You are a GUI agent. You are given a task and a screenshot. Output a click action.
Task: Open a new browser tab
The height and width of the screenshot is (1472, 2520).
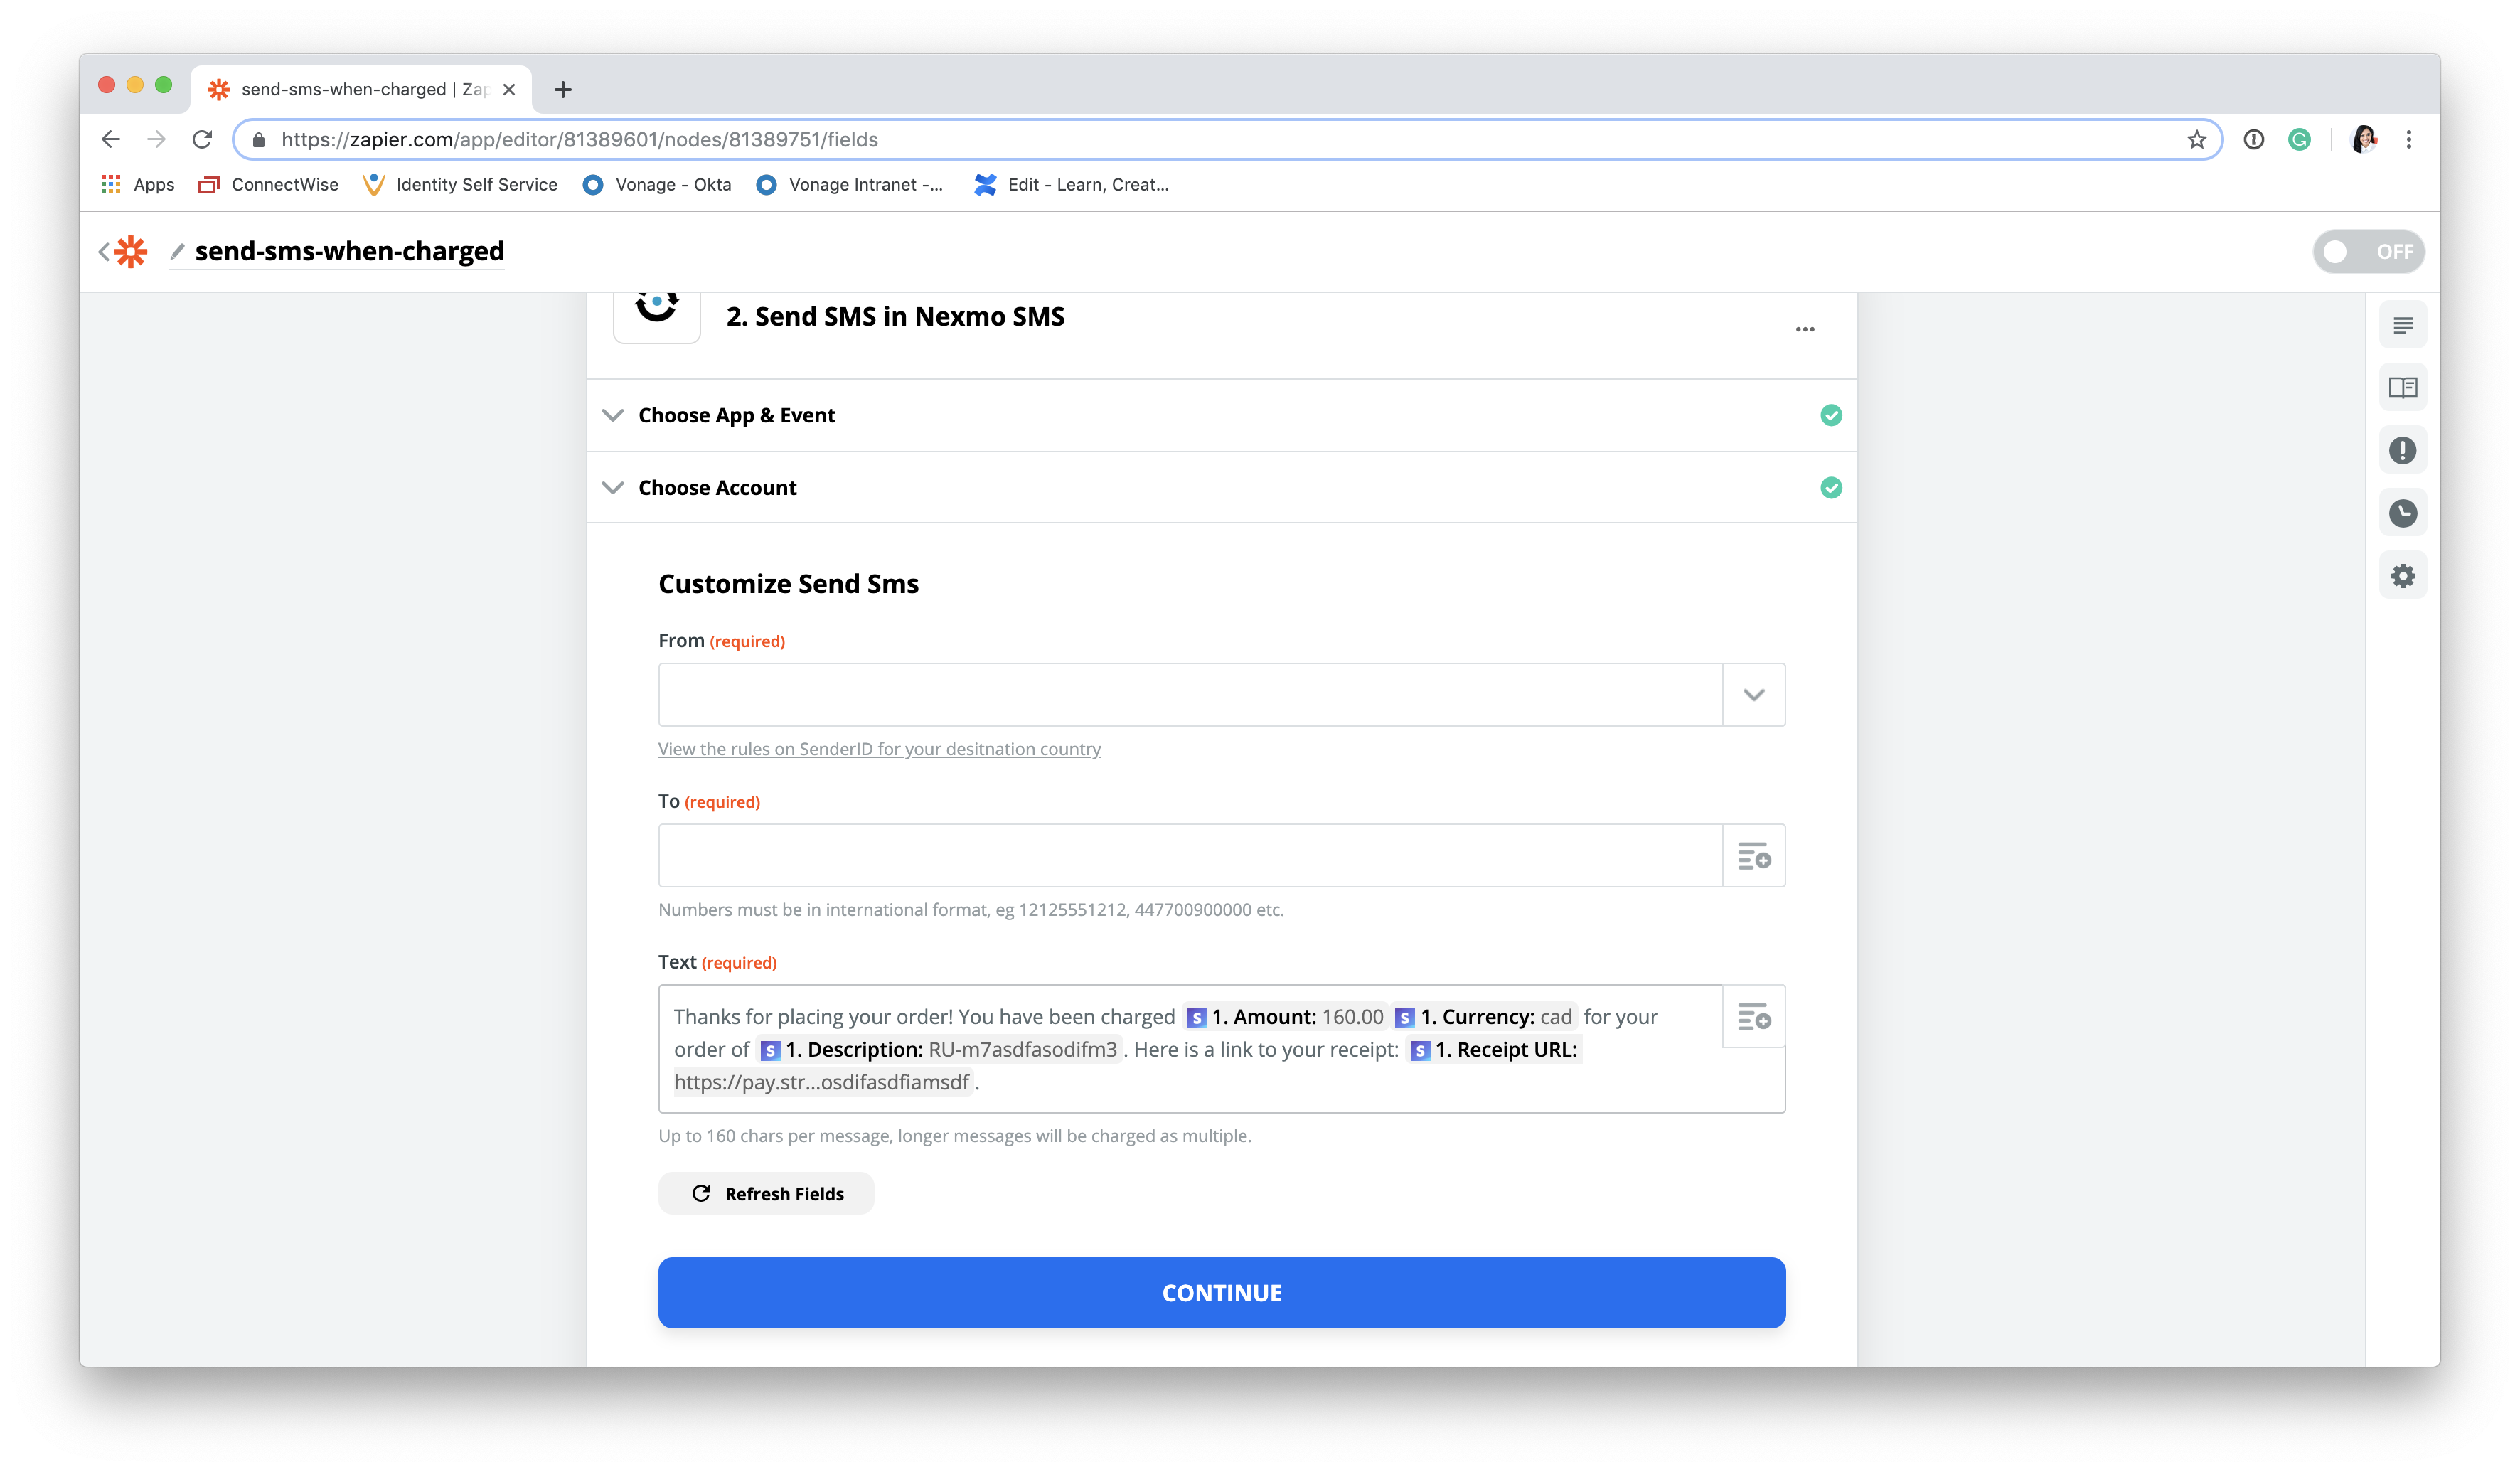tap(563, 90)
